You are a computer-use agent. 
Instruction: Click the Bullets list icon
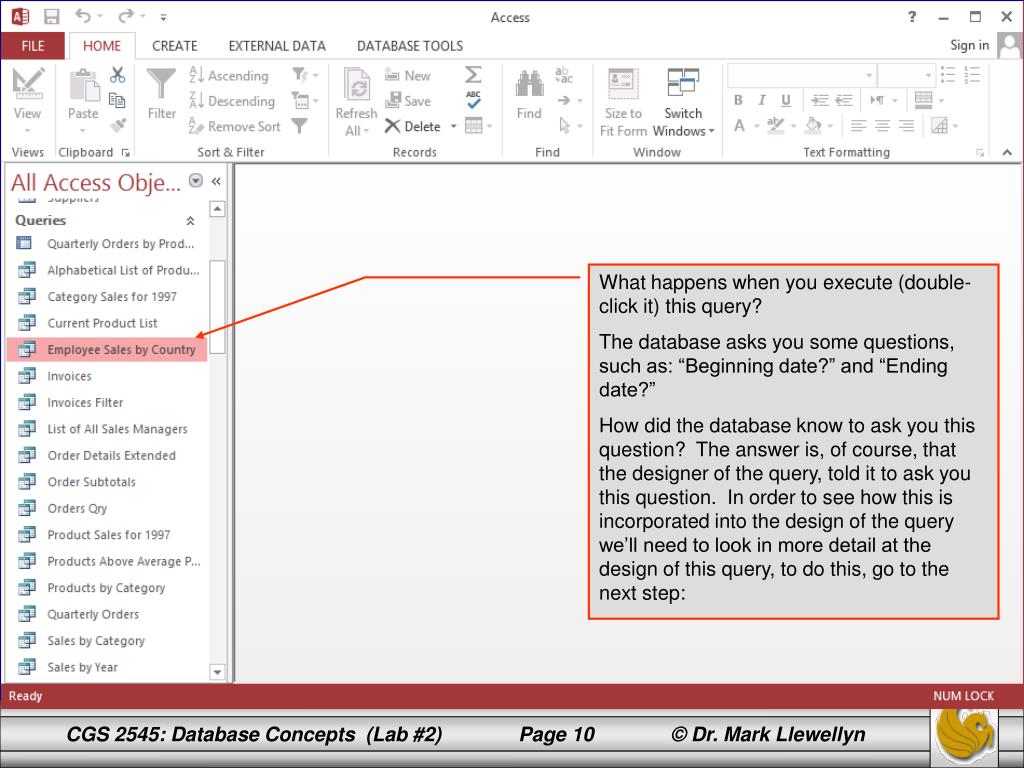(x=948, y=74)
